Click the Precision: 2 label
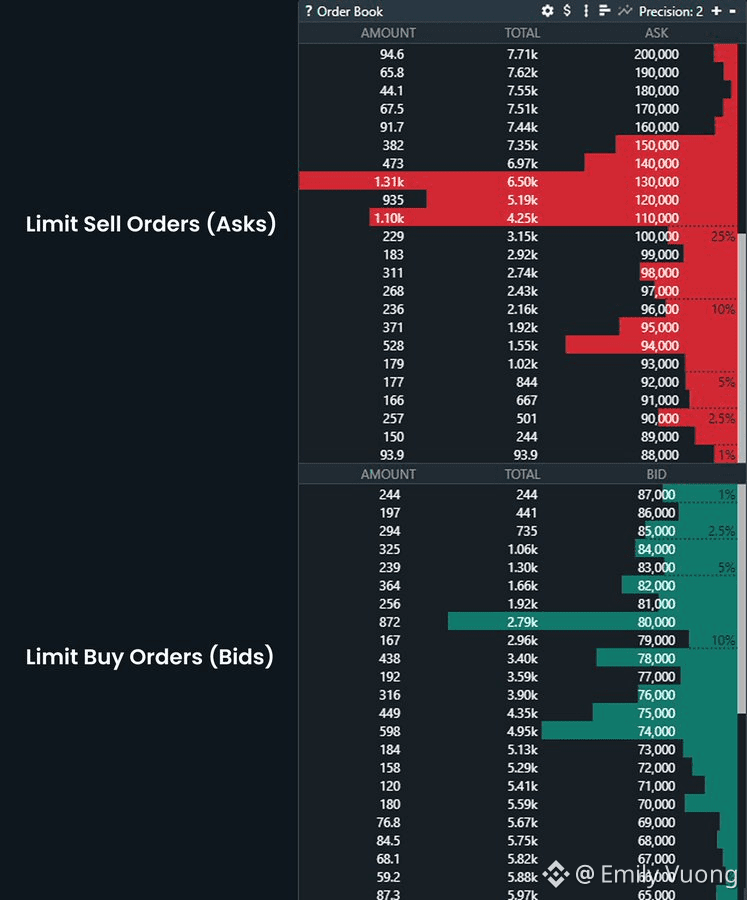The width and height of the screenshot is (747, 900). tap(671, 11)
